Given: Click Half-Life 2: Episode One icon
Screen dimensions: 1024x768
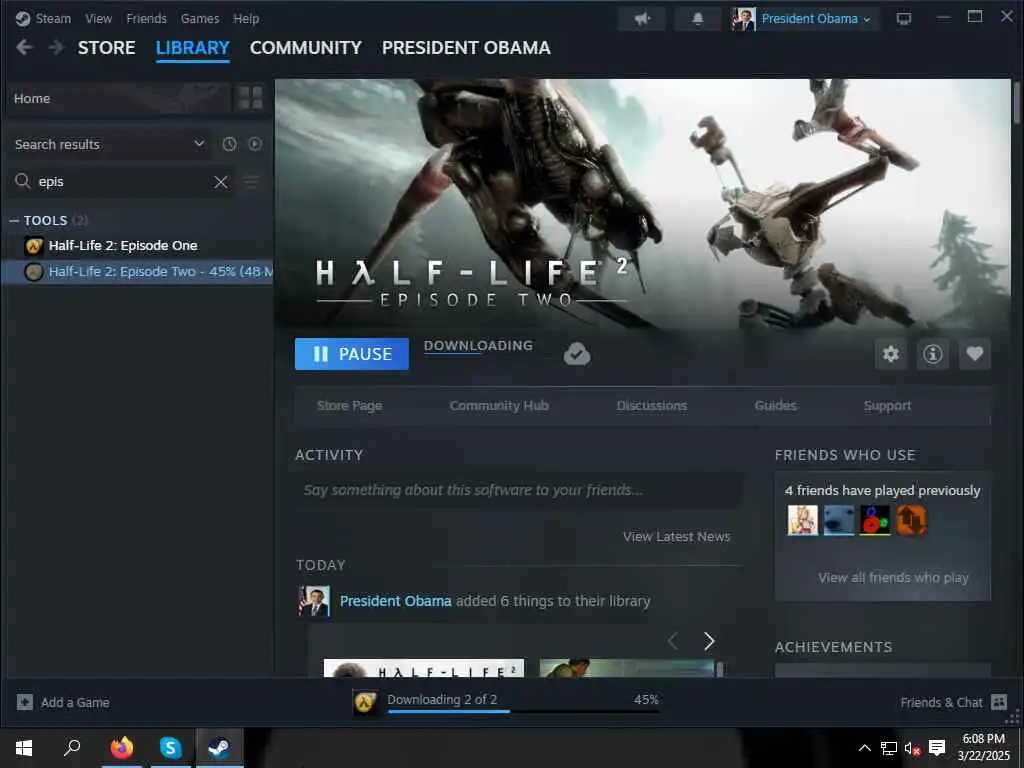Looking at the screenshot, I should click(34, 246).
